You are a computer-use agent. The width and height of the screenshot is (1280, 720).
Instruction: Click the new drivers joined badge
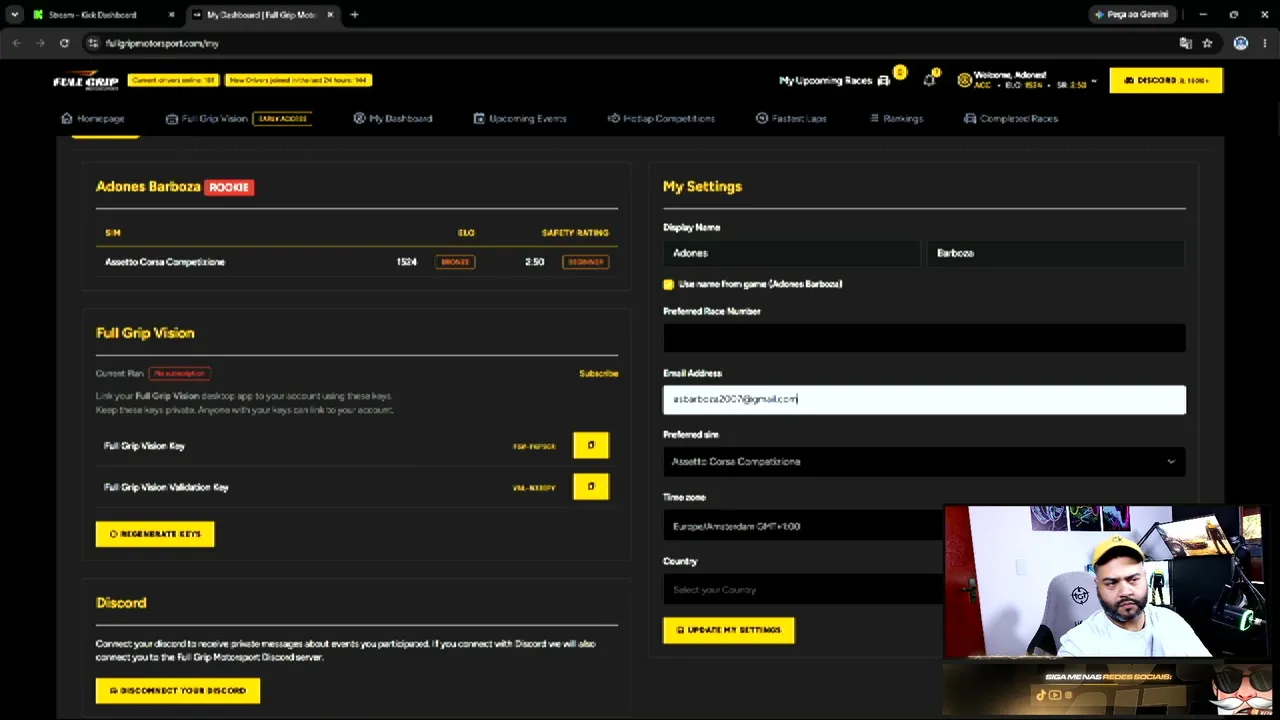(x=298, y=80)
